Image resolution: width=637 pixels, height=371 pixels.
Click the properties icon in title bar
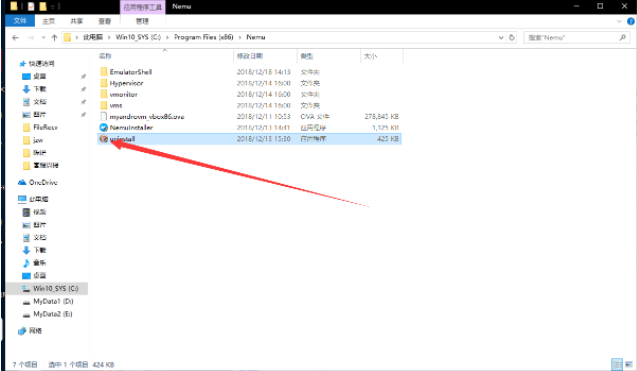tap(31, 6)
